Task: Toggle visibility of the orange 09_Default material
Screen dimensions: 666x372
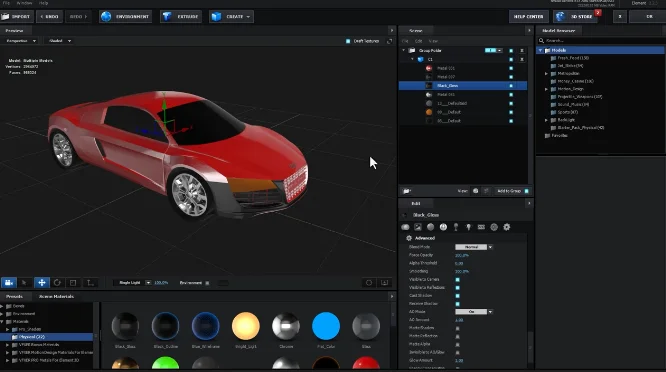Action: tap(511, 112)
